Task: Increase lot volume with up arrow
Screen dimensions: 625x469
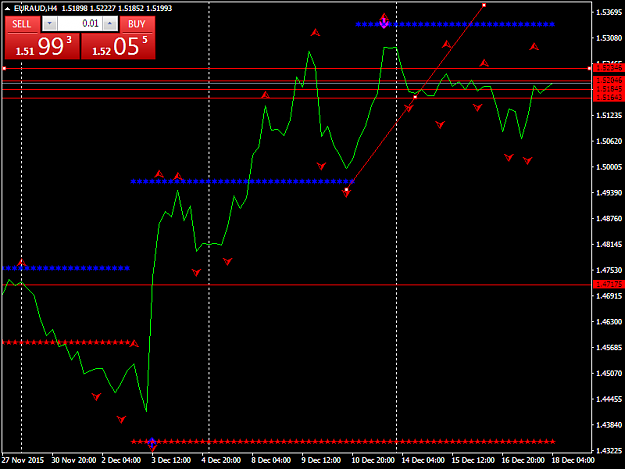Action: pyautogui.click(x=110, y=24)
